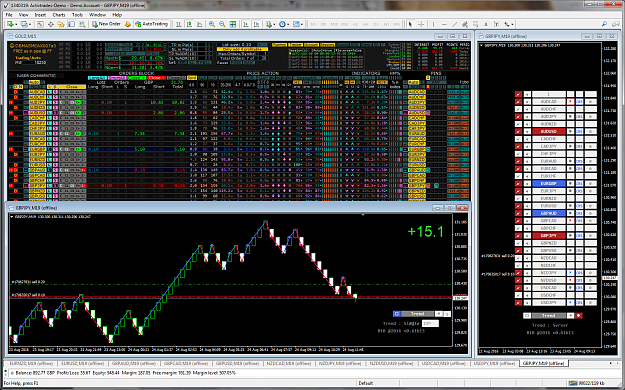Open MetaEditor icon beside New Order
This screenshot has height=390, width=625.
pyautogui.click(x=128, y=24)
